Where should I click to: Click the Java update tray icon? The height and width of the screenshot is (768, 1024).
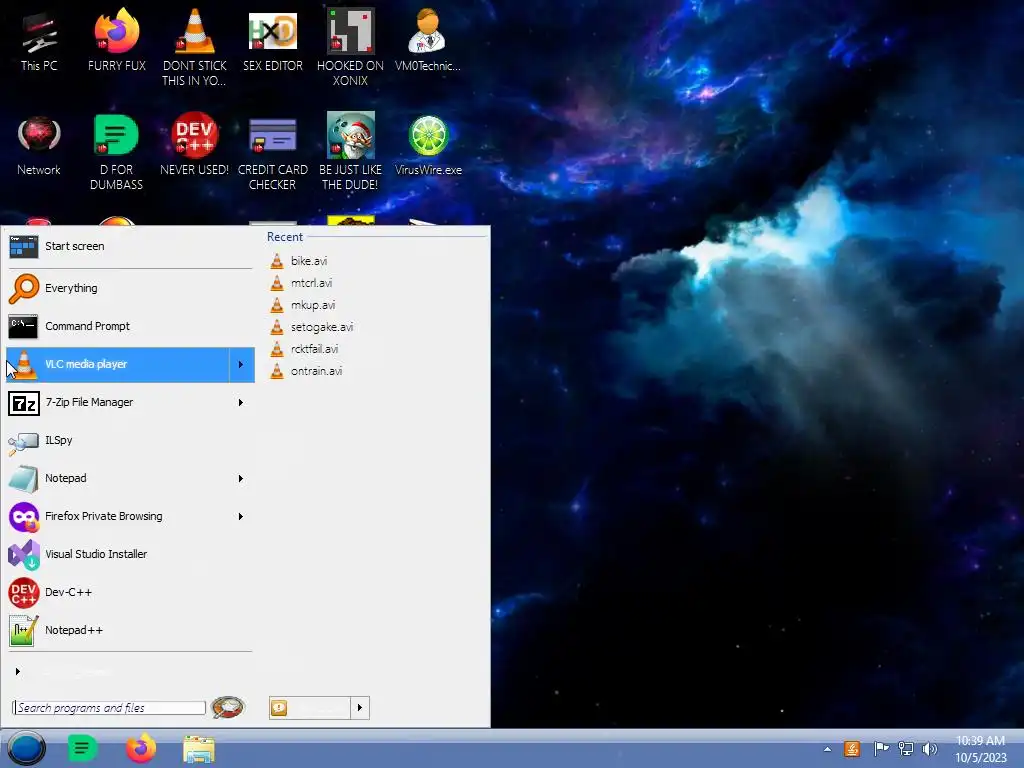852,749
